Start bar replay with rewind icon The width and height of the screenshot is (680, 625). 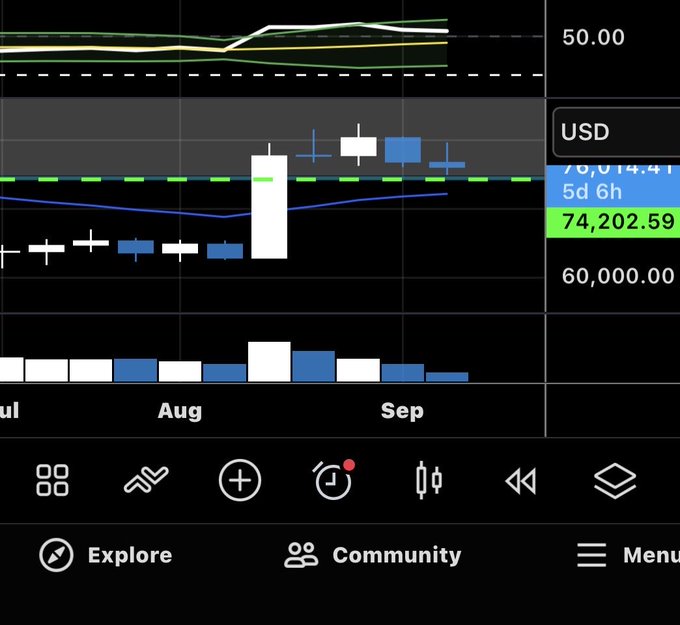coord(521,481)
